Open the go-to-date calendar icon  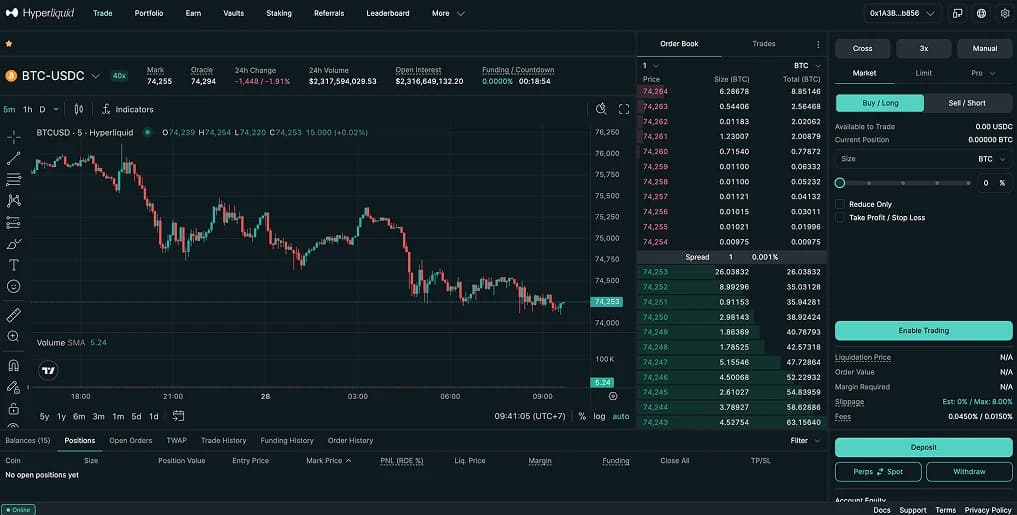click(178, 416)
